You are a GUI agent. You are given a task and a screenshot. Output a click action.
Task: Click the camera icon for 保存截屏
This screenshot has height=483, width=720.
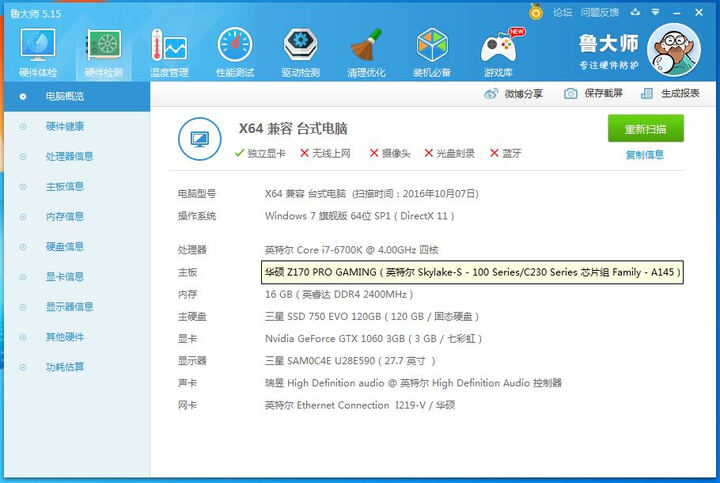pos(570,94)
